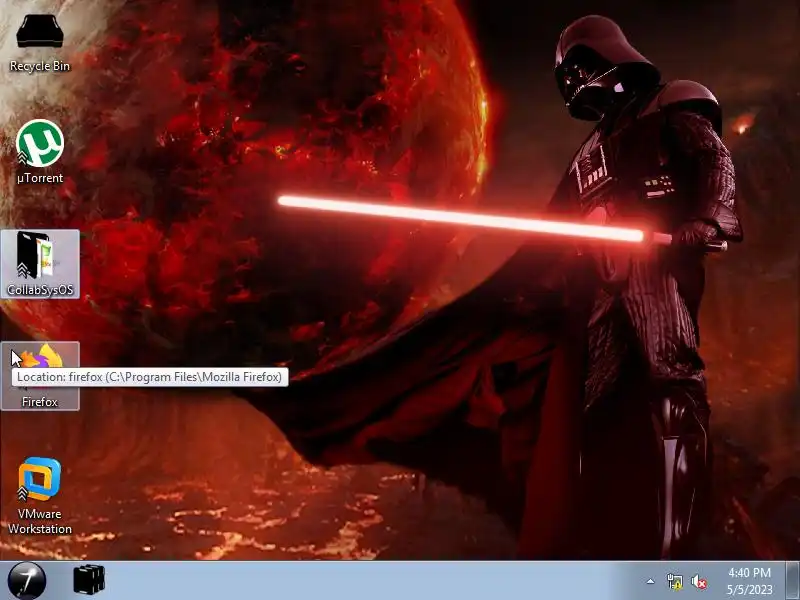Screen dimensions: 800x600
Task: Click the CollabSysOS label text
Action: point(40,290)
